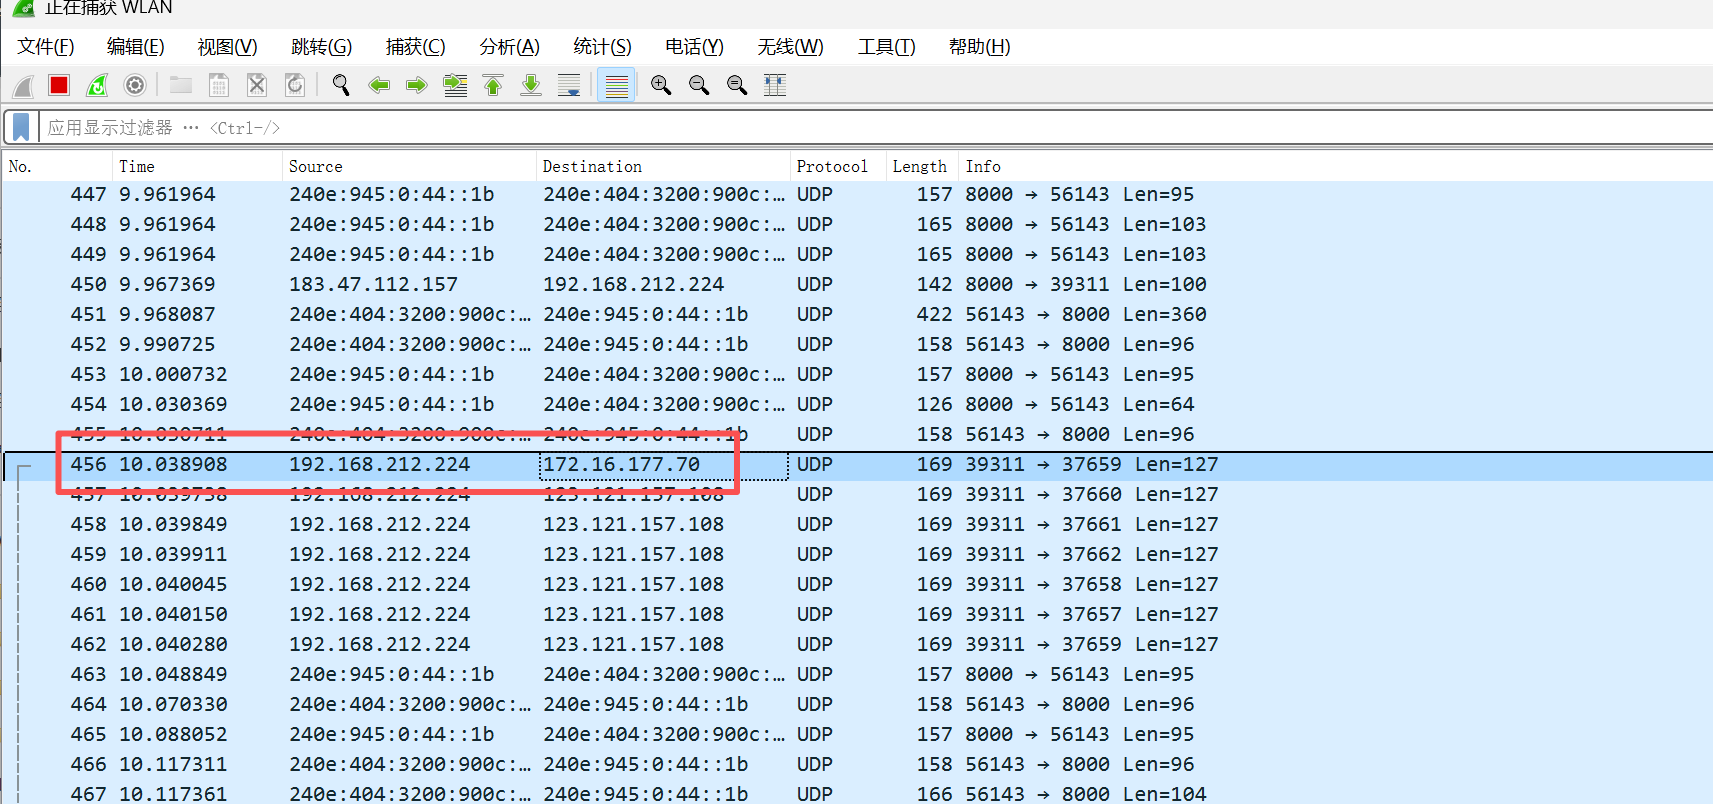Toggle packet list colorization
The image size is (1713, 804).
(x=617, y=85)
